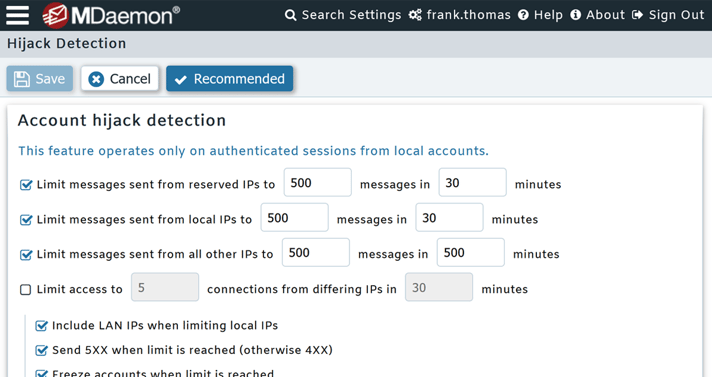This screenshot has height=377, width=712.
Task: Open Search Settings
Action: (343, 15)
